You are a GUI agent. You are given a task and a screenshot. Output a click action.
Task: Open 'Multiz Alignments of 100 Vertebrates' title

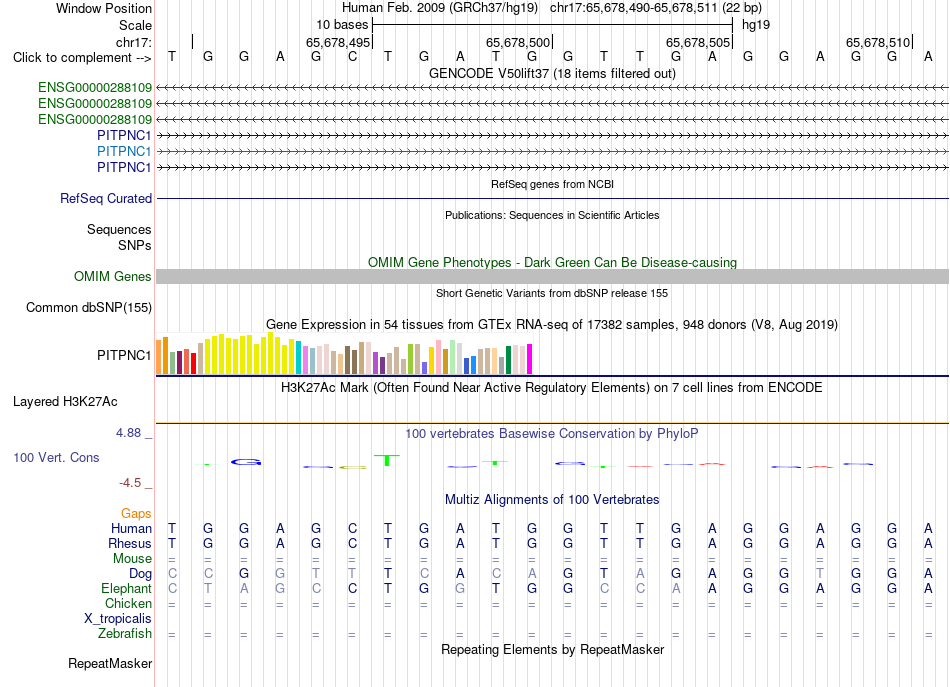point(552,500)
